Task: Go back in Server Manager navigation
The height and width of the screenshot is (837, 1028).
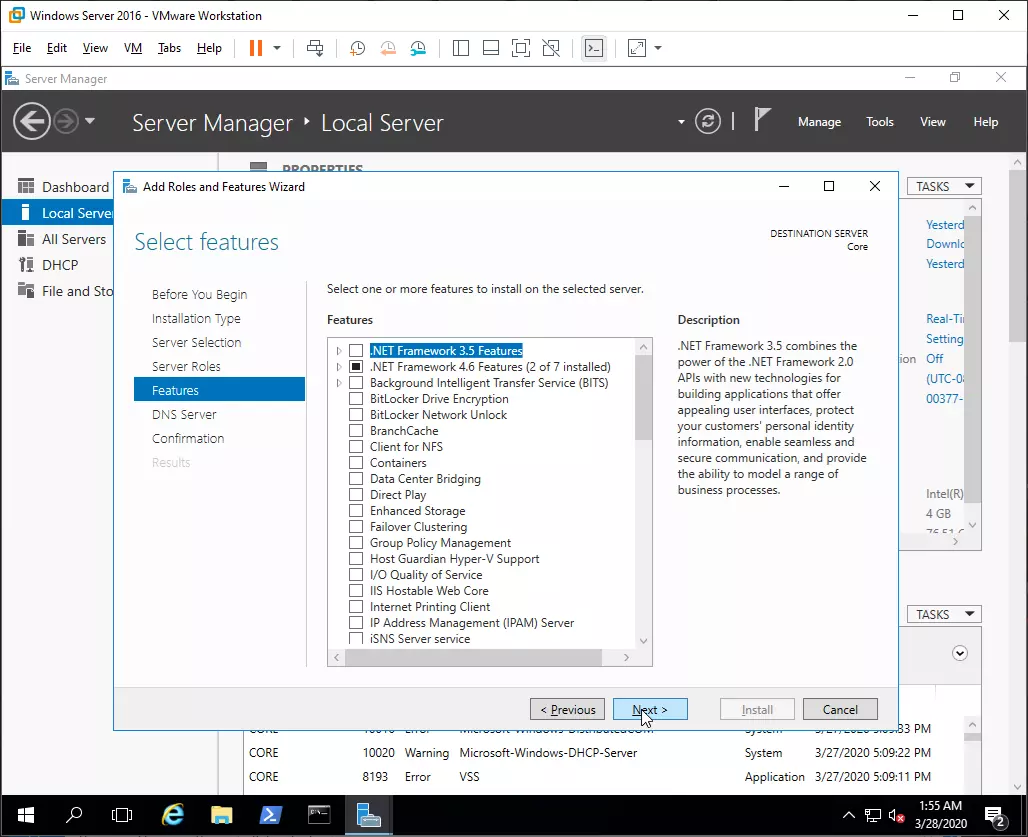Action: click(x=31, y=121)
